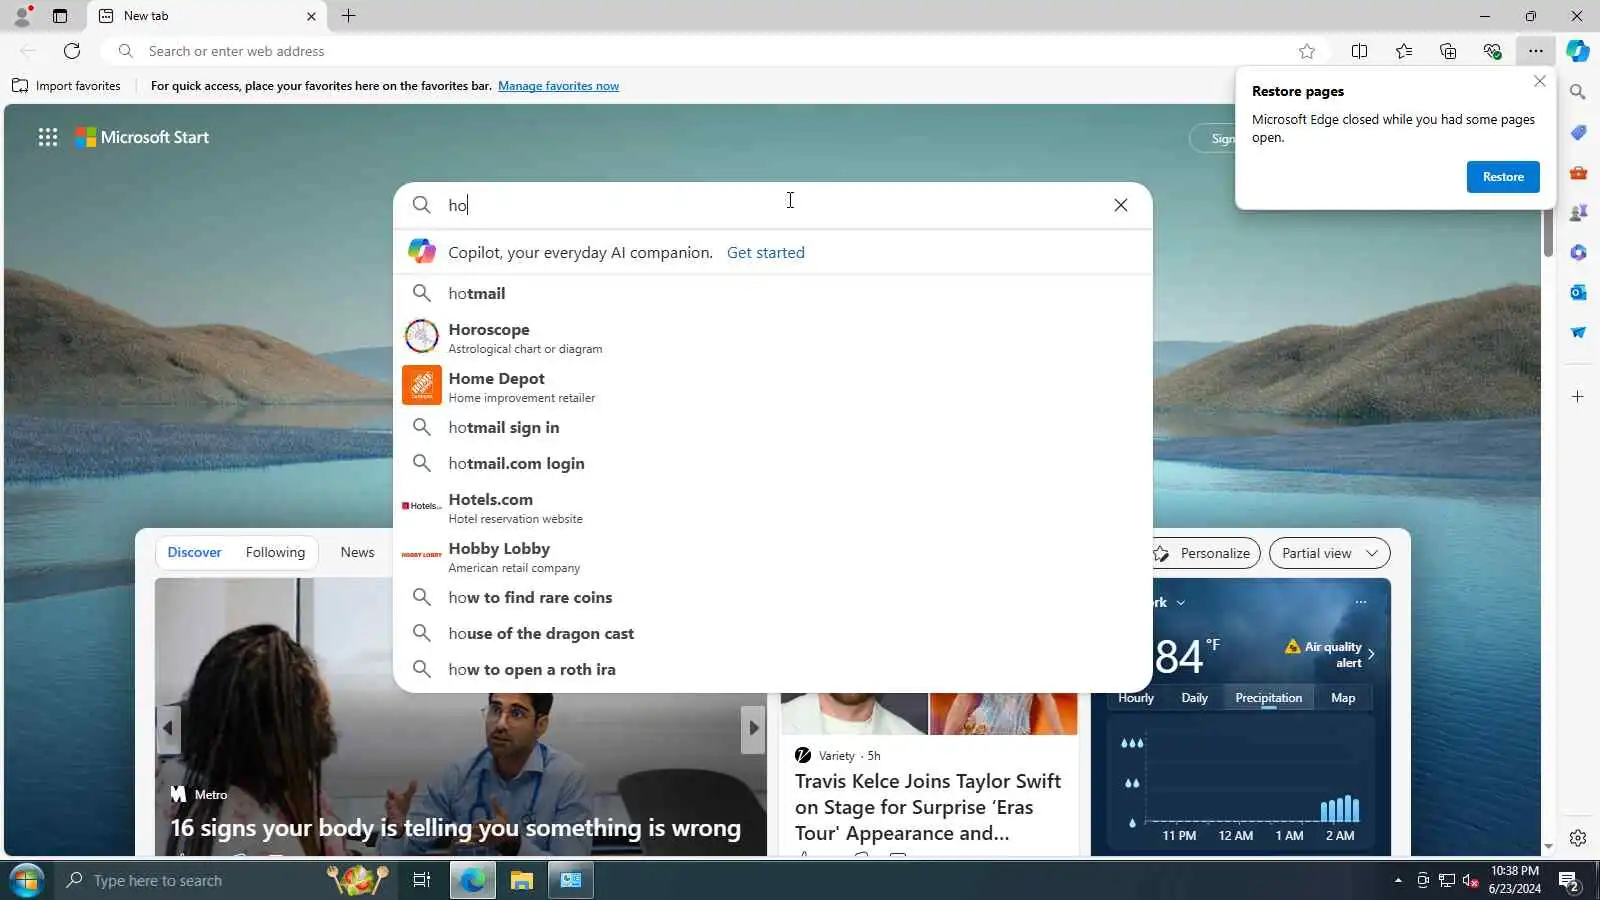The width and height of the screenshot is (1600, 900).
Task: Clear the search box text with the X
Action: (1121, 205)
